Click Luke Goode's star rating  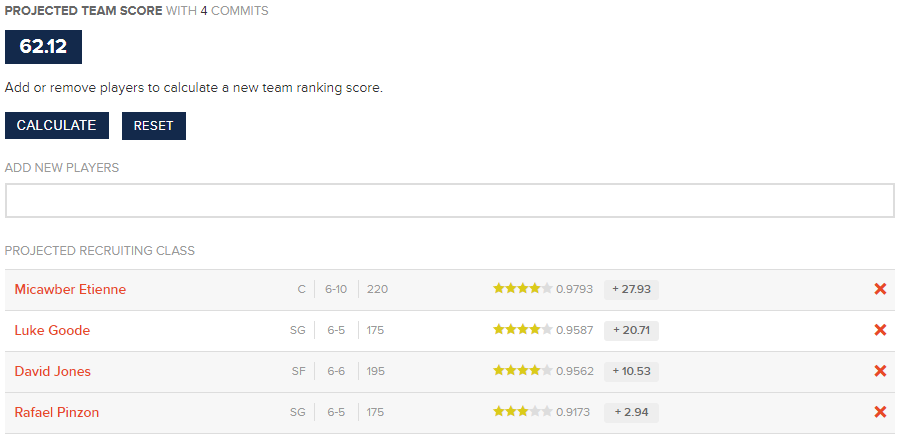(x=522, y=330)
